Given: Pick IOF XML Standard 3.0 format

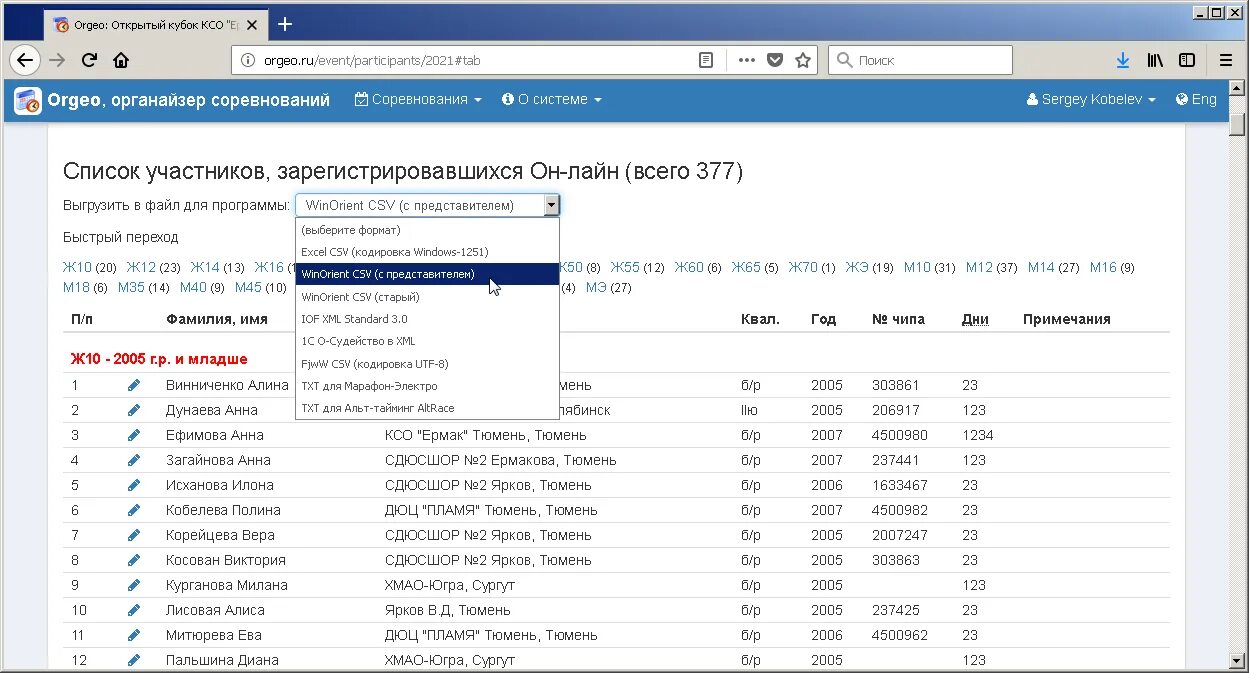Looking at the screenshot, I should point(427,319).
